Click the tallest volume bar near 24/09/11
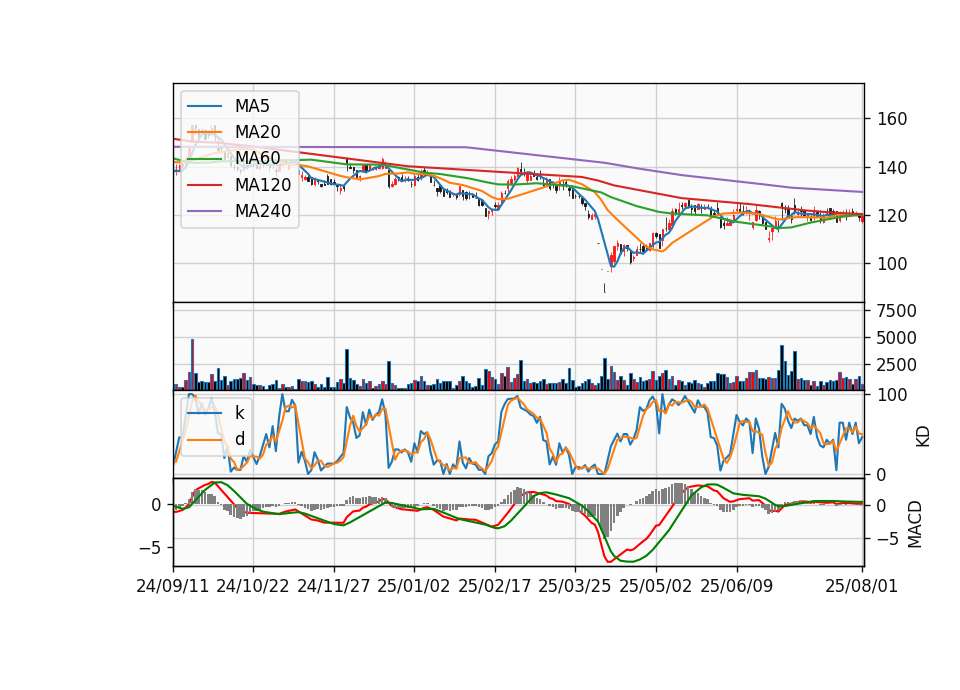Viewport: 960px width, 690px height. (193, 364)
